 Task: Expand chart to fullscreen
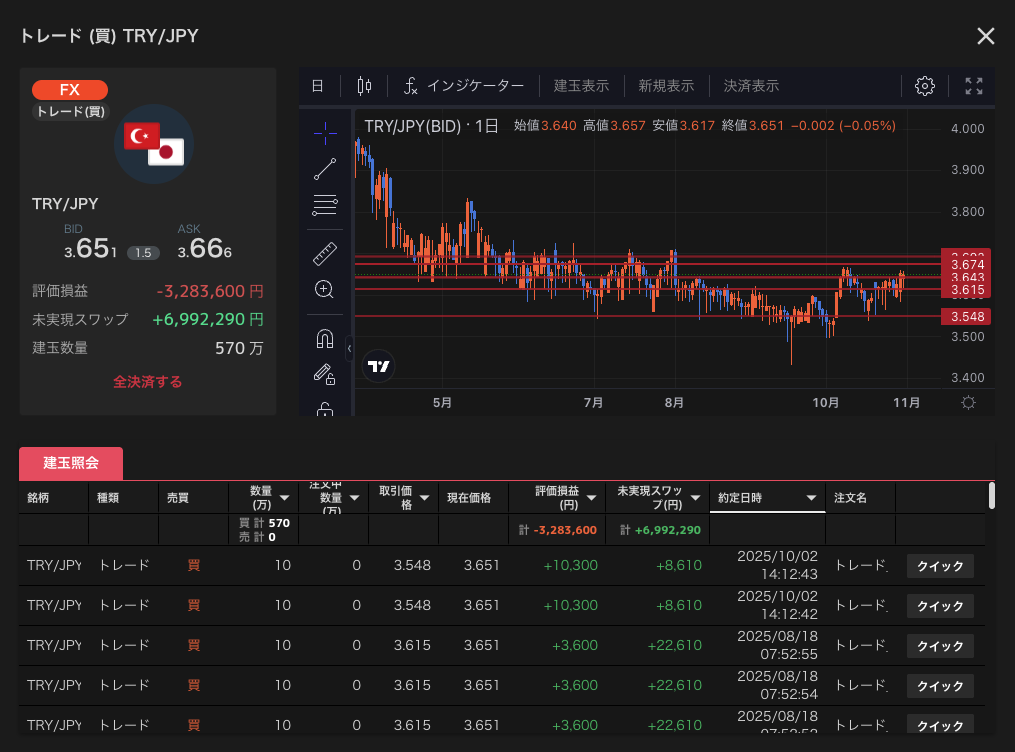click(973, 86)
